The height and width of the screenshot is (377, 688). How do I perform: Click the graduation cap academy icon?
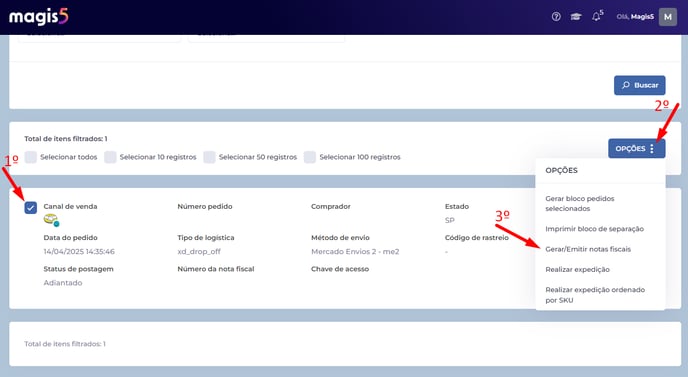[x=576, y=17]
